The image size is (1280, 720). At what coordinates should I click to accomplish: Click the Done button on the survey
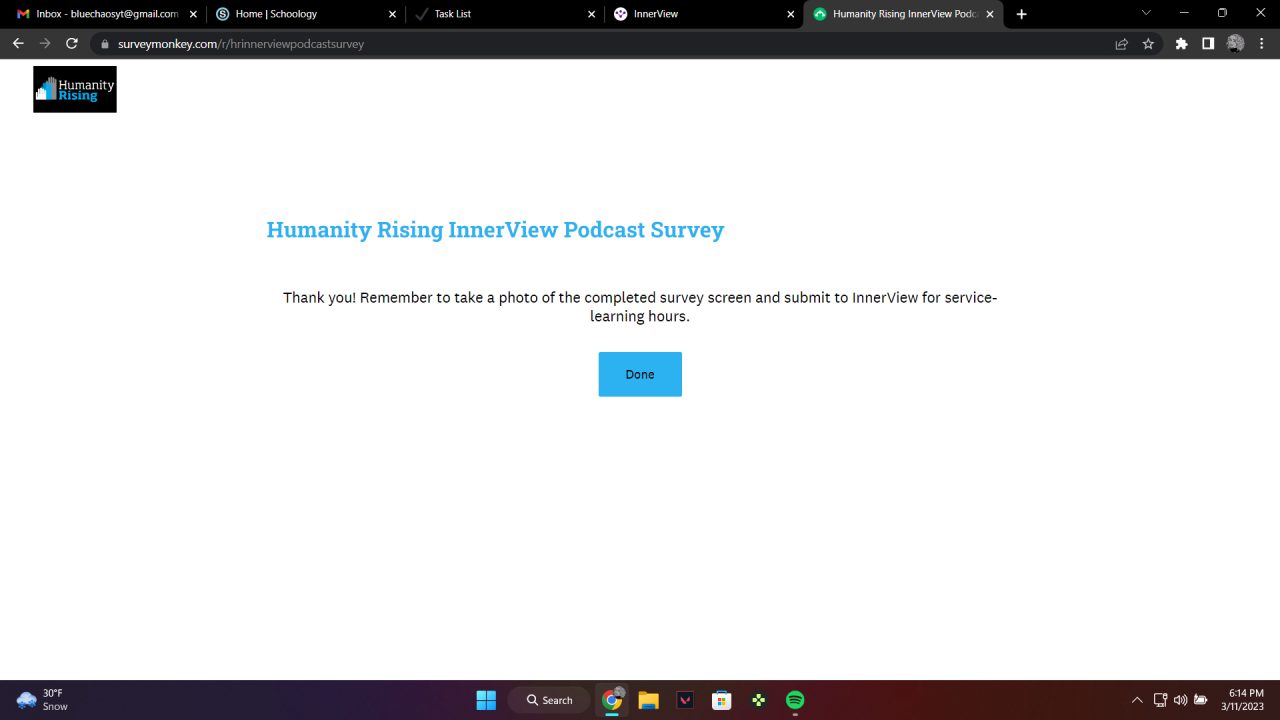point(640,374)
